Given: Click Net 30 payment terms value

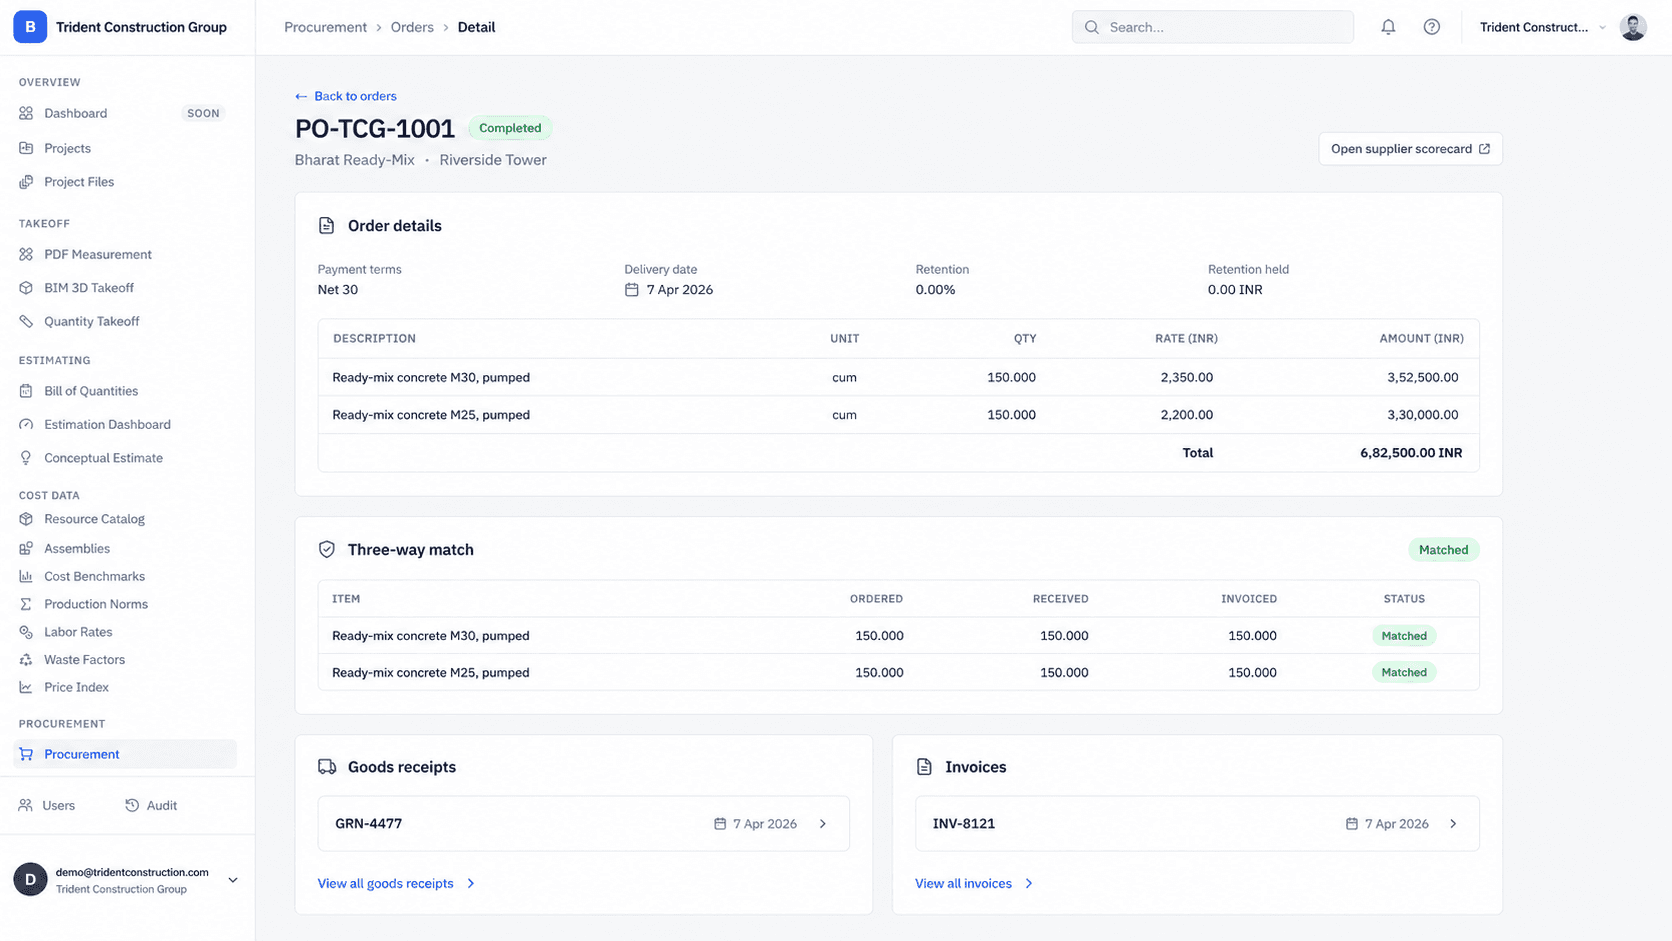Looking at the screenshot, I should (x=337, y=290).
